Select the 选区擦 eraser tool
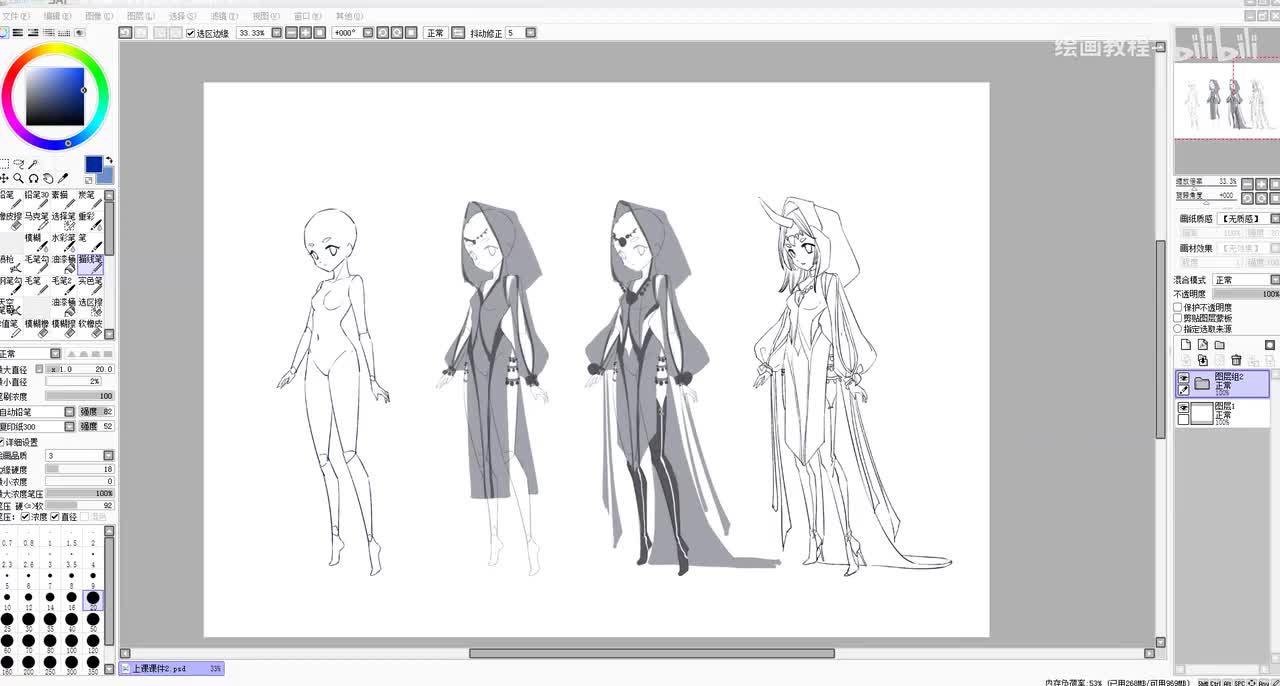Viewport: 1280px width, 686px height. 90,308
